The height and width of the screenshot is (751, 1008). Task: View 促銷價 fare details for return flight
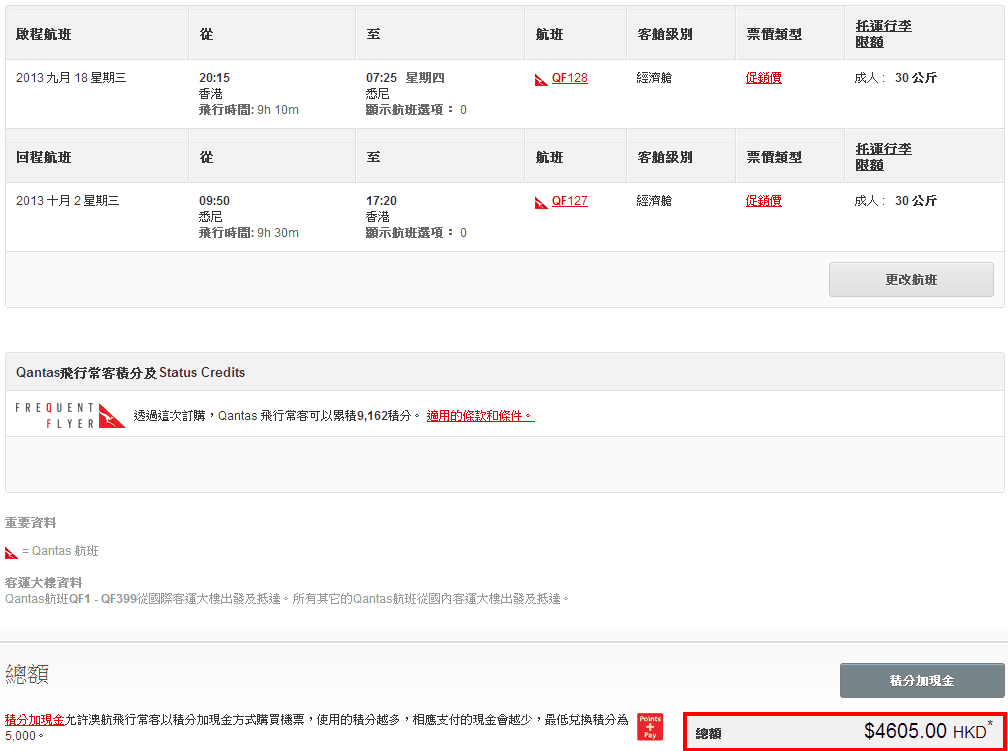(x=763, y=201)
